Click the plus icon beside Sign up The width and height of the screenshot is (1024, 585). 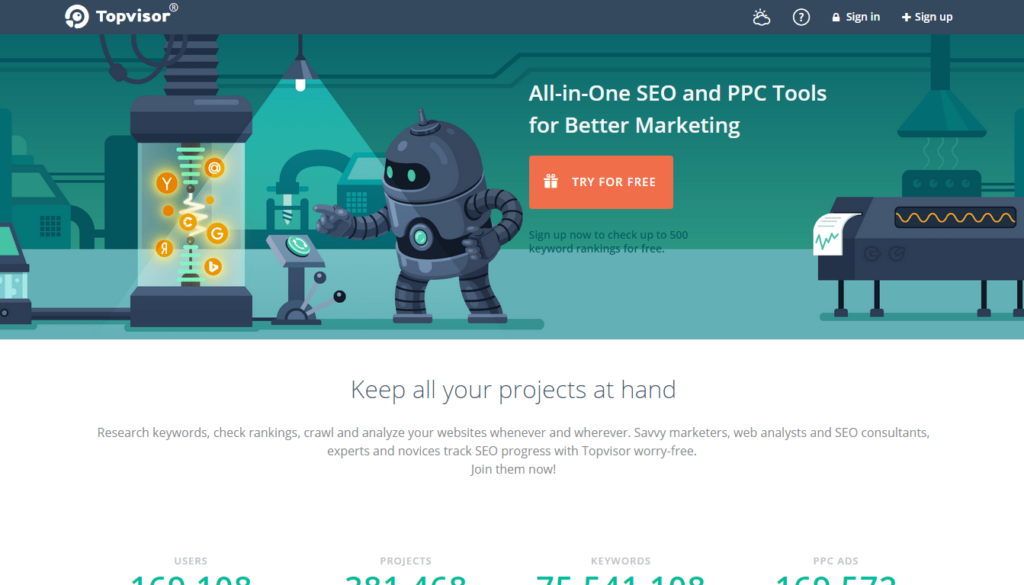906,18
